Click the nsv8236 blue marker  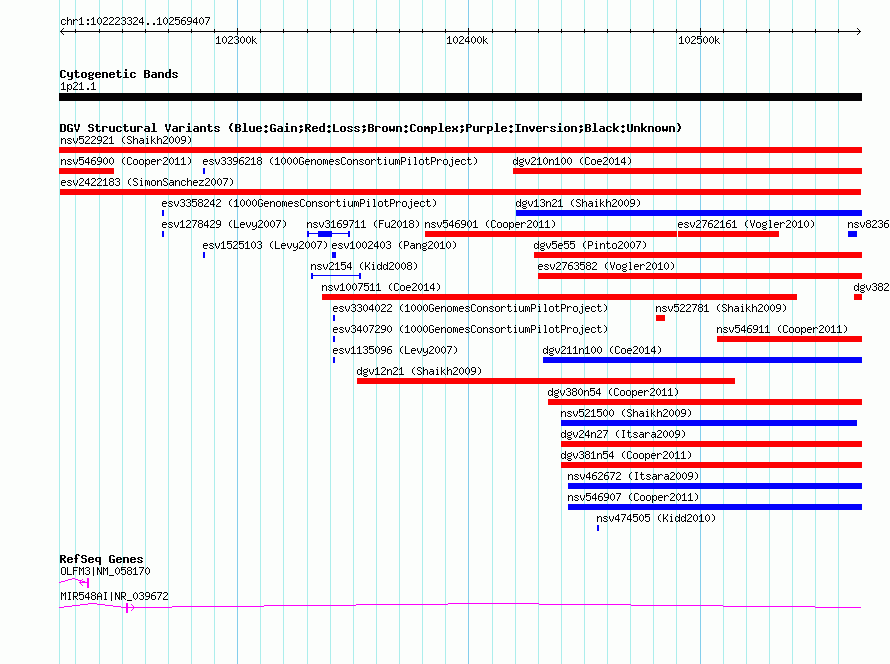[x=852, y=234]
